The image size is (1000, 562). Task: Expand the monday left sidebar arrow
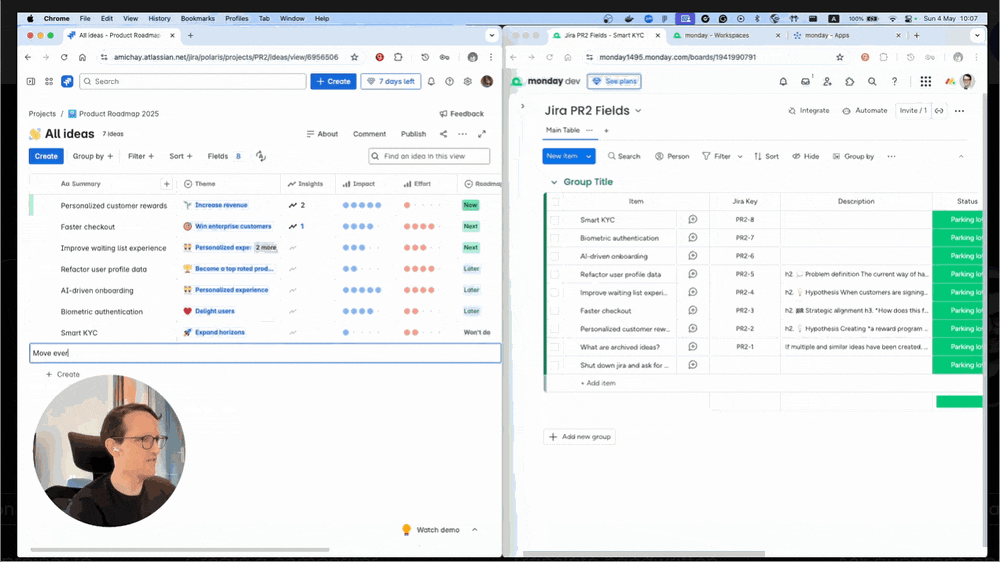point(522,107)
